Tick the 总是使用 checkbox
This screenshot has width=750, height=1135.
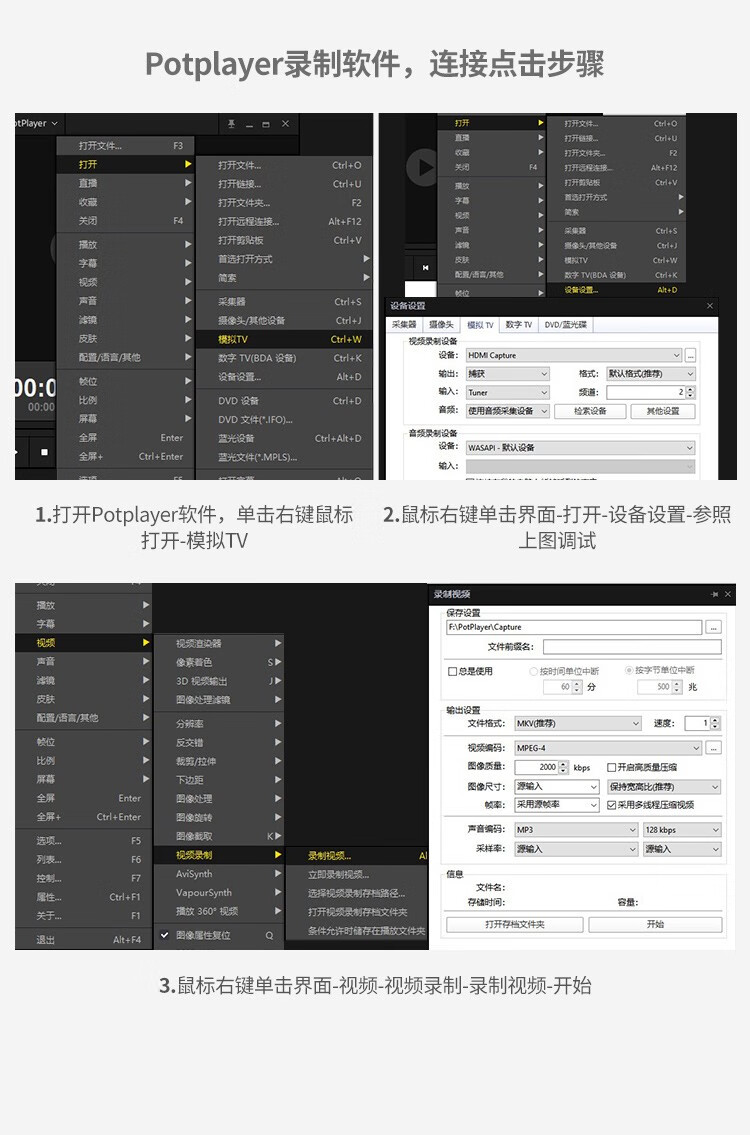452,671
